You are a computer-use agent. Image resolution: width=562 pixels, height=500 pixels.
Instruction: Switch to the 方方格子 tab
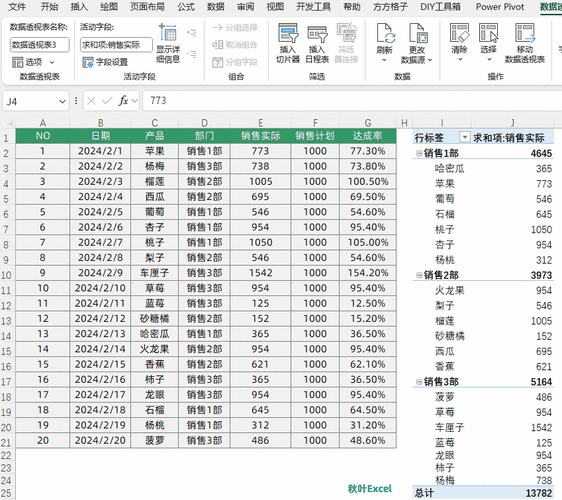coord(390,6)
